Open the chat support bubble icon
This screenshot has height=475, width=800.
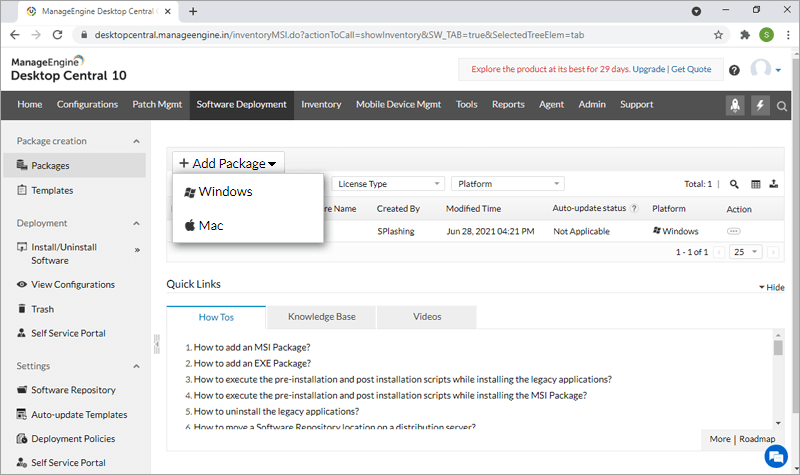pos(775,456)
